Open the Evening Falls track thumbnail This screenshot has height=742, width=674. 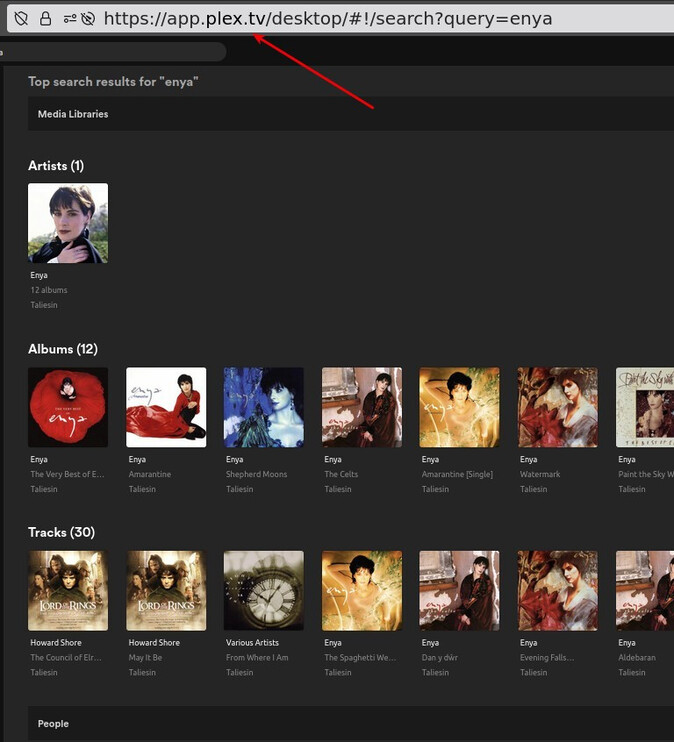(x=558, y=591)
